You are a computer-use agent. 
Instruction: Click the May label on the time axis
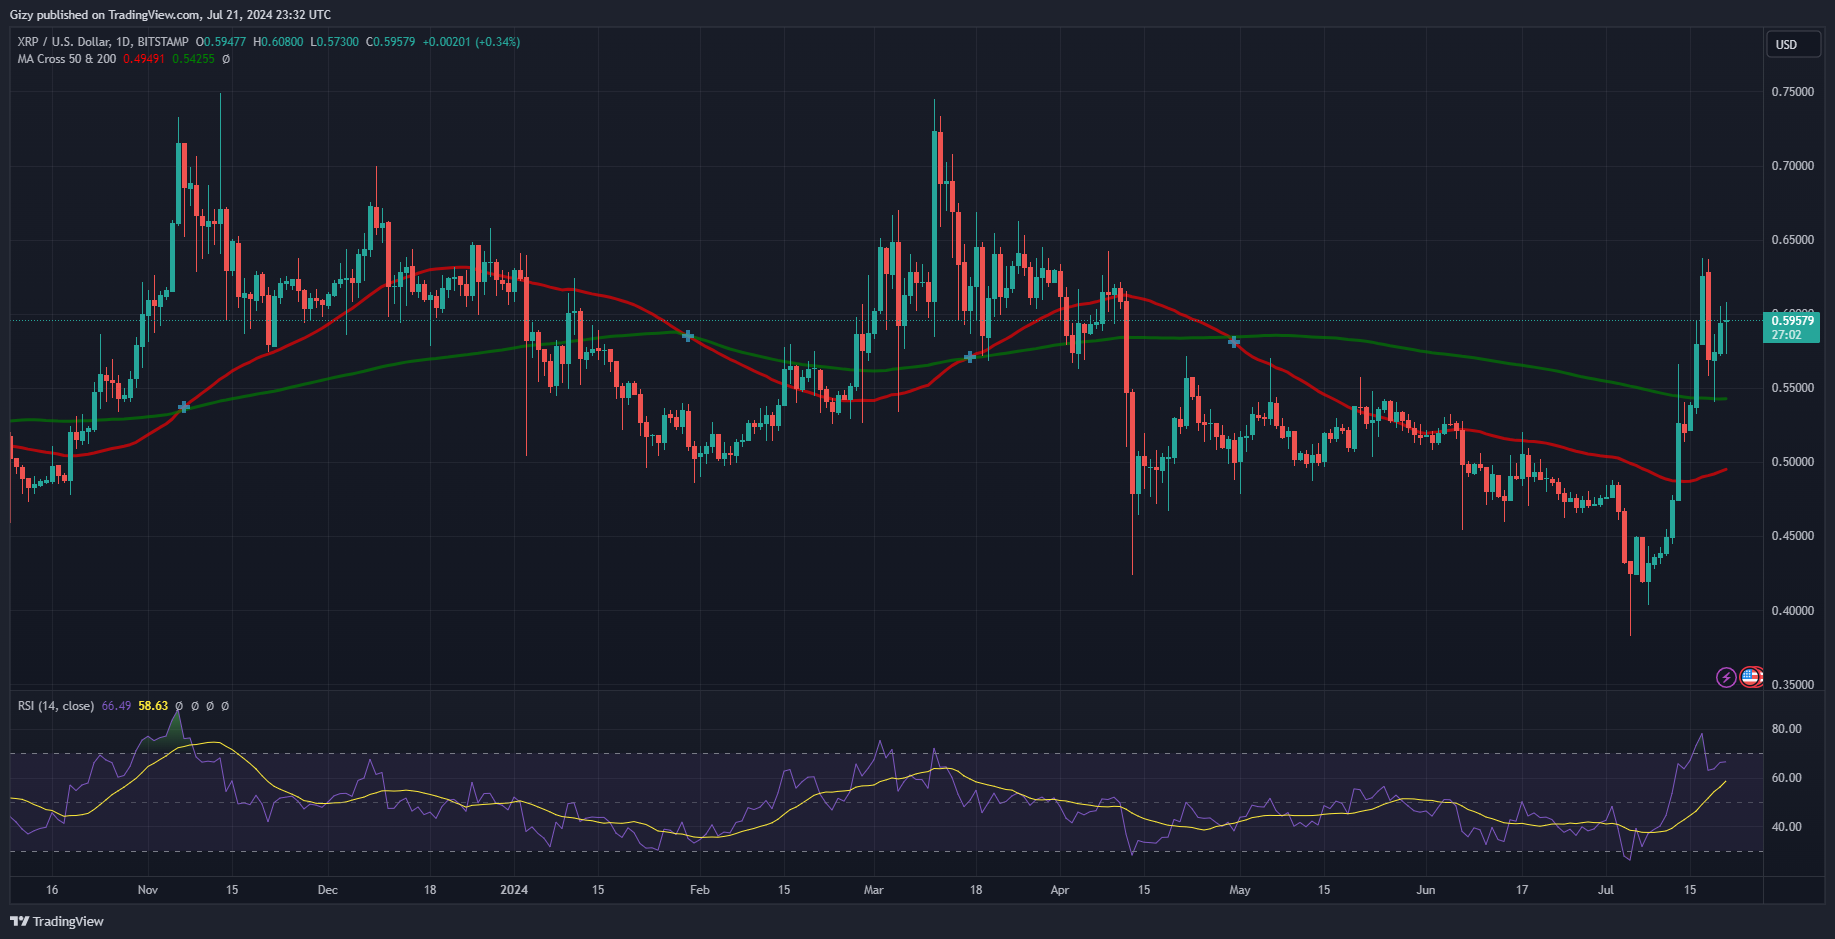pyautogui.click(x=1240, y=890)
